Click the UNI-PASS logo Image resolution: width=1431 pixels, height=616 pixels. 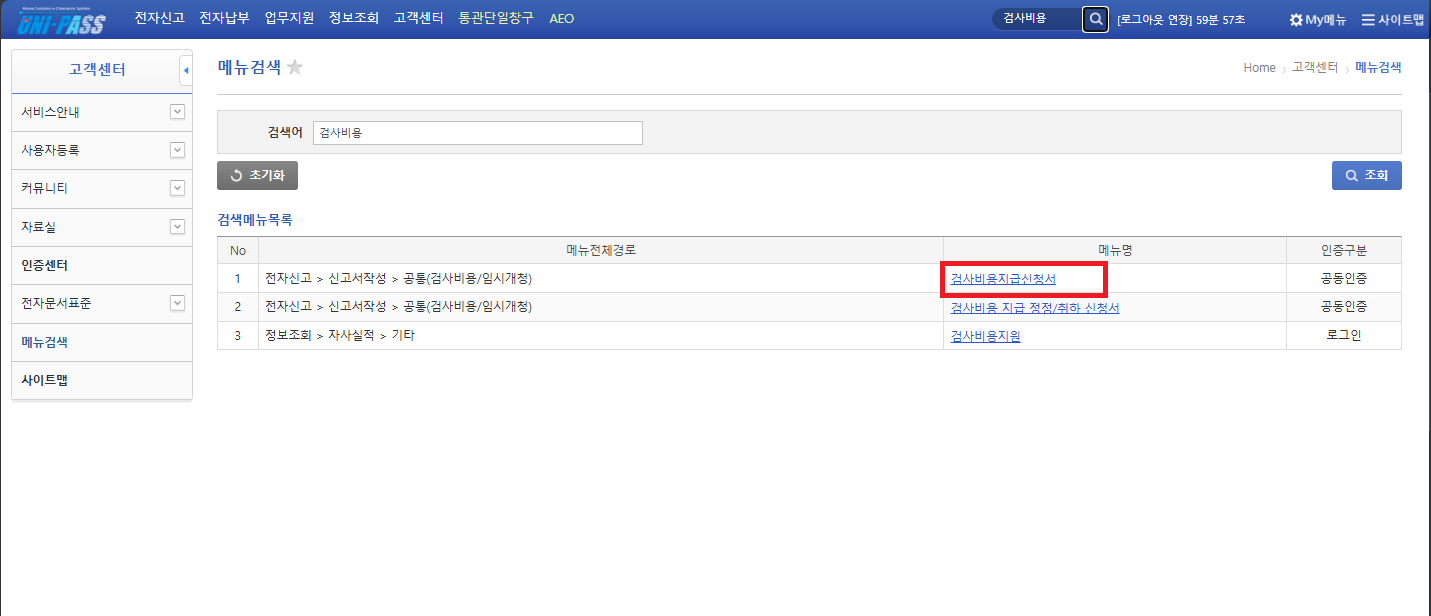coord(62,20)
